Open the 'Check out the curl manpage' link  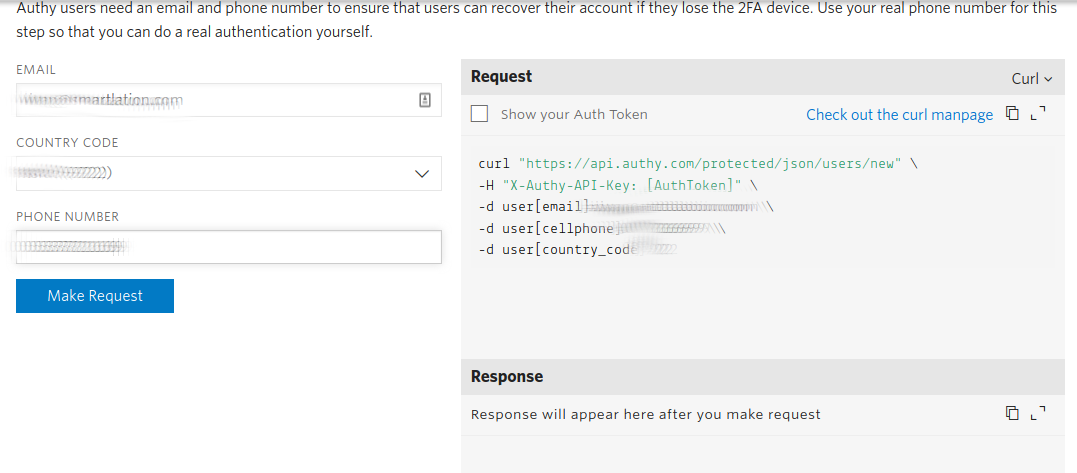899,115
